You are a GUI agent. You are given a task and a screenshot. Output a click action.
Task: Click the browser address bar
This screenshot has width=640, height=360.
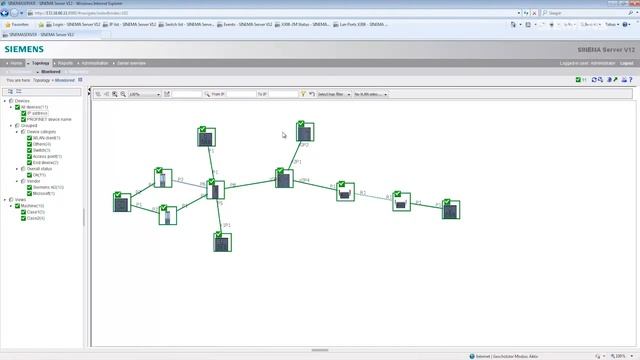point(273,13)
